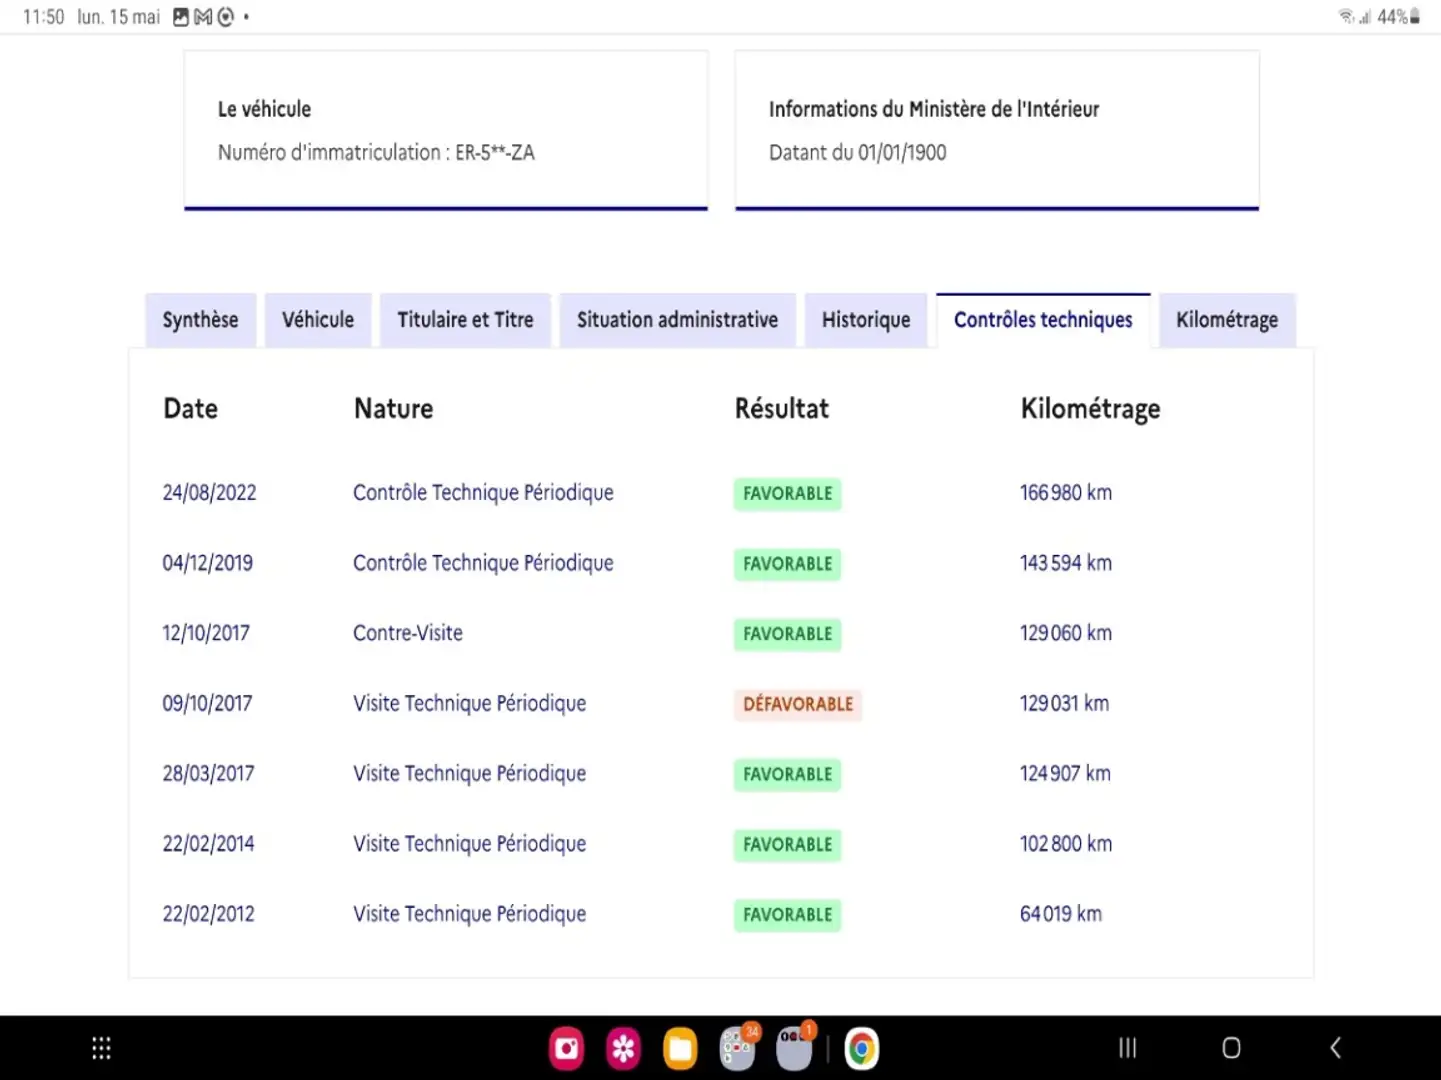Open the Véhicule tab

click(318, 320)
